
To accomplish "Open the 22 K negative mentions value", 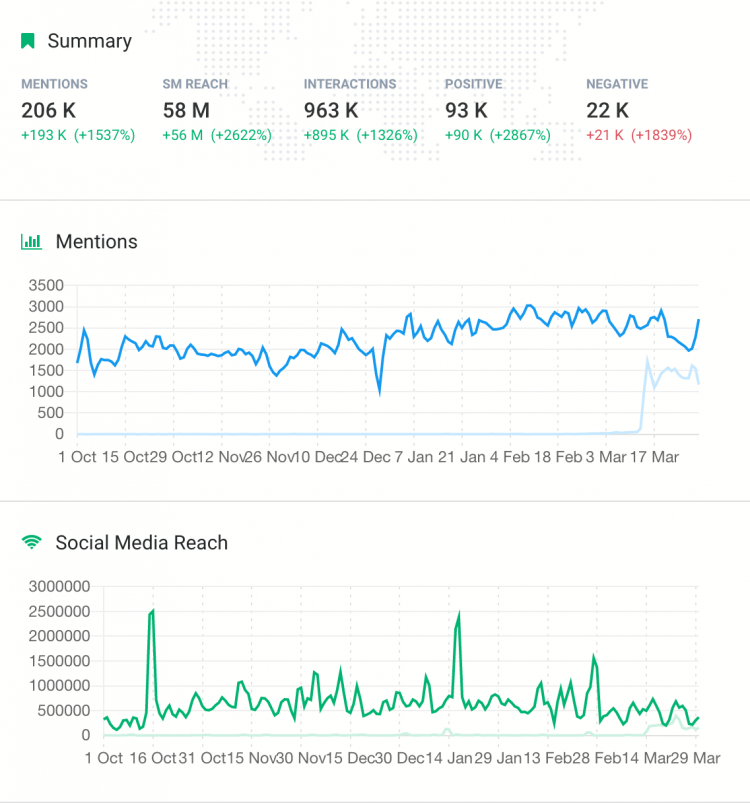I will (x=607, y=110).
